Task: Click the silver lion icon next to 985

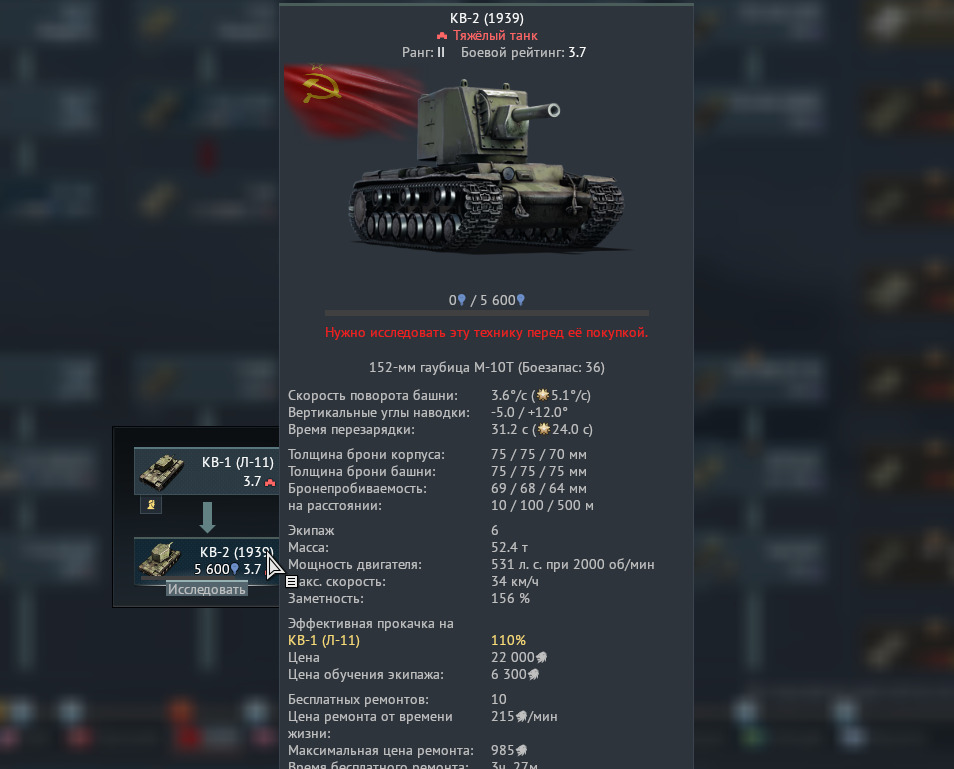Action: [521, 750]
